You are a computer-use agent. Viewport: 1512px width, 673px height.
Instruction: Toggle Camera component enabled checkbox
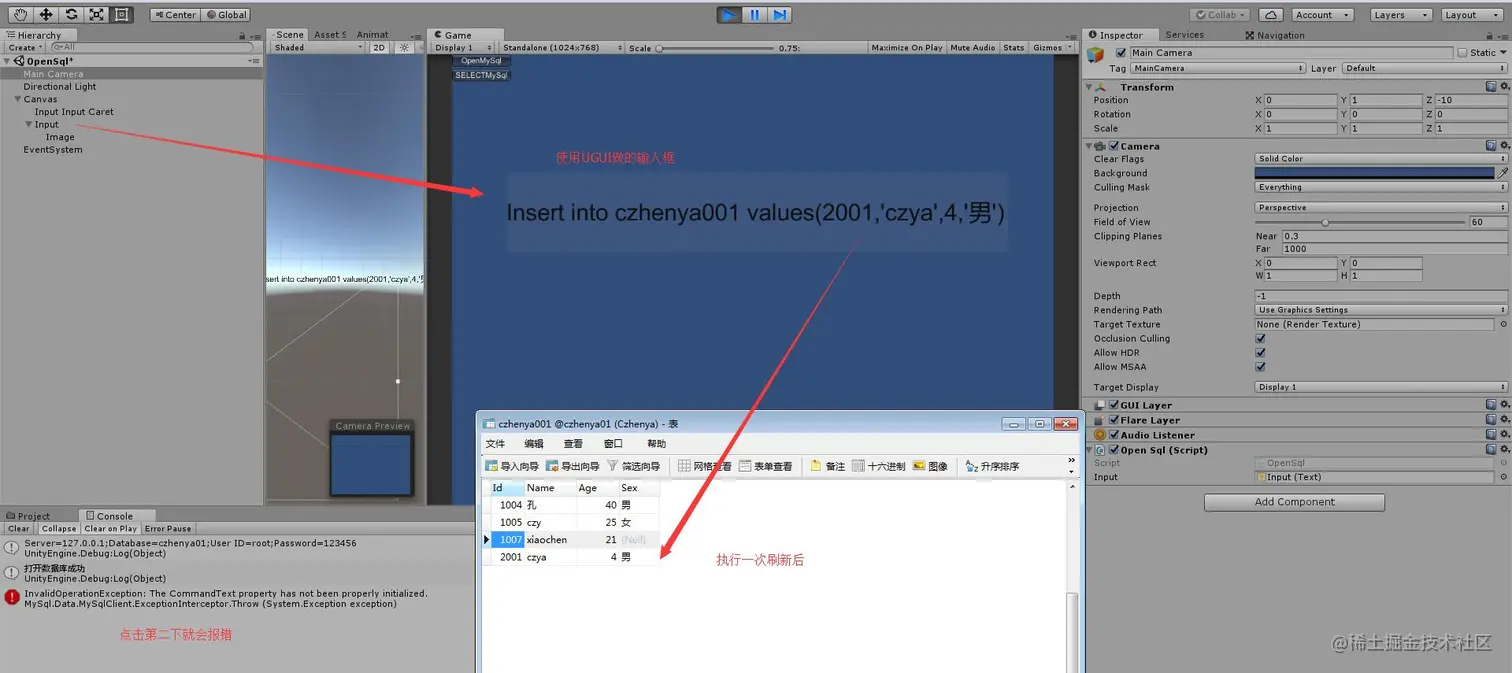(1113, 146)
